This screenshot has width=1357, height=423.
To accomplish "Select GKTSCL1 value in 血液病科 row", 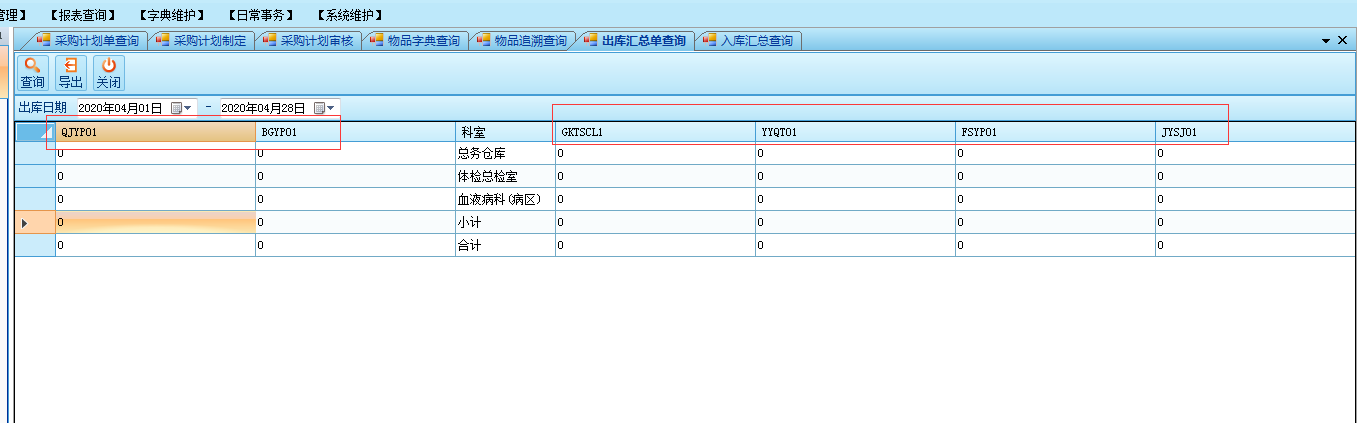I will (x=655, y=199).
